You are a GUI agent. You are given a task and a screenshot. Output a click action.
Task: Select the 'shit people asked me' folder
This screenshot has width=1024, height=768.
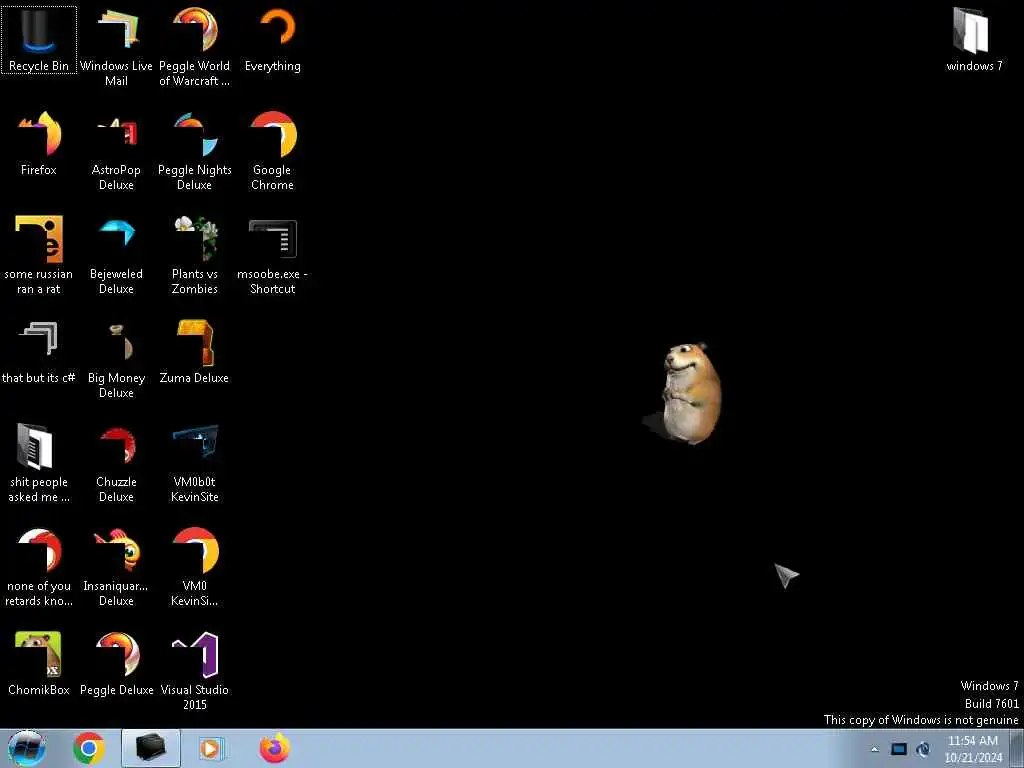pos(39,462)
